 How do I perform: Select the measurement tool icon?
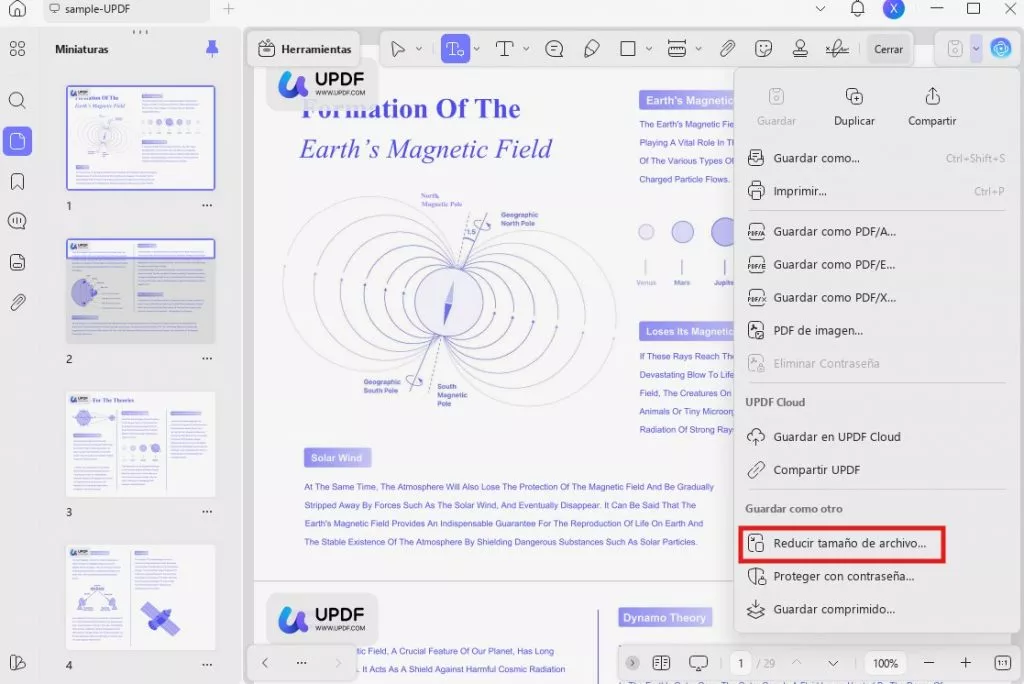tap(677, 49)
